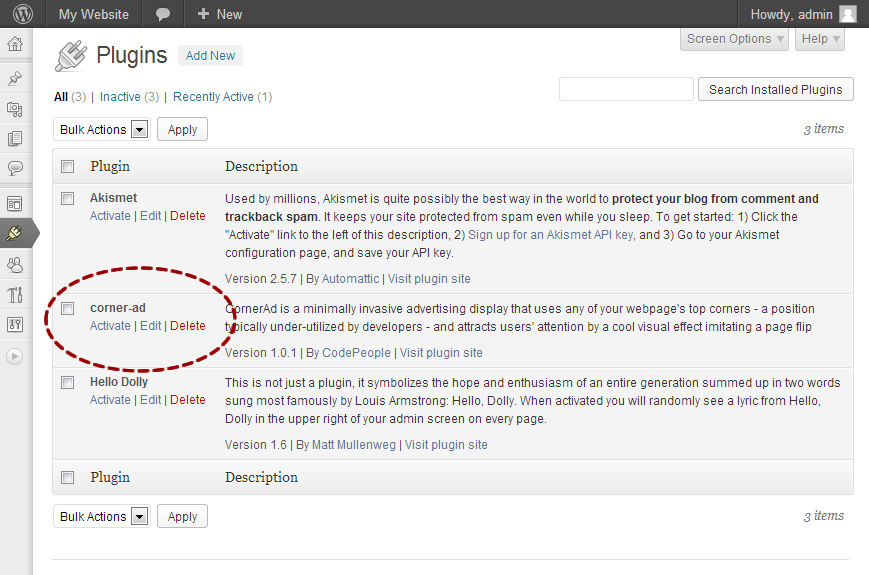869x575 pixels.
Task: Expand the Help panel
Action: coord(820,39)
